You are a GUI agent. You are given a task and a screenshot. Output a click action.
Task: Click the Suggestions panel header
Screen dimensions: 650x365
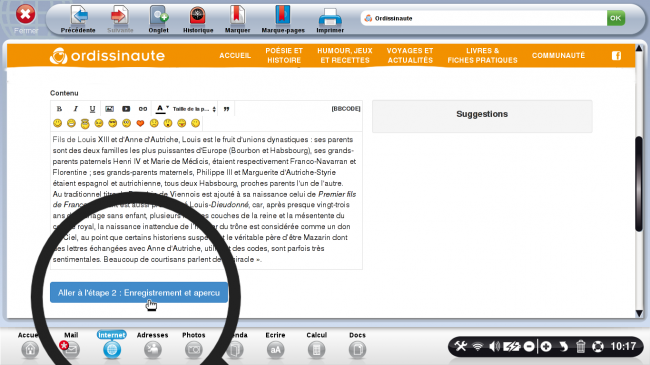(x=482, y=114)
